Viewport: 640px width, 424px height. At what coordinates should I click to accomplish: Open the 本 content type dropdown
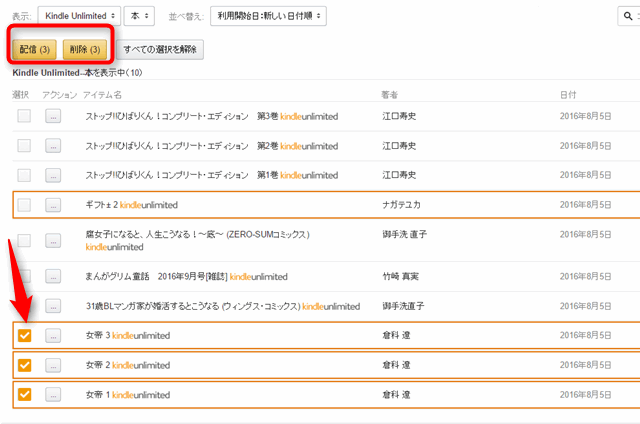coord(139,16)
